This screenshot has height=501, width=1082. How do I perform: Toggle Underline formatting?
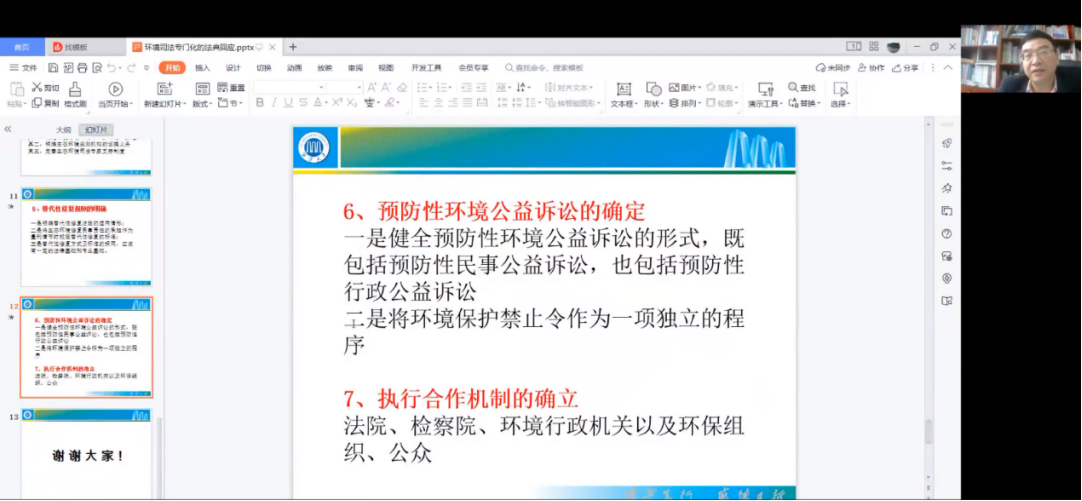pos(288,103)
